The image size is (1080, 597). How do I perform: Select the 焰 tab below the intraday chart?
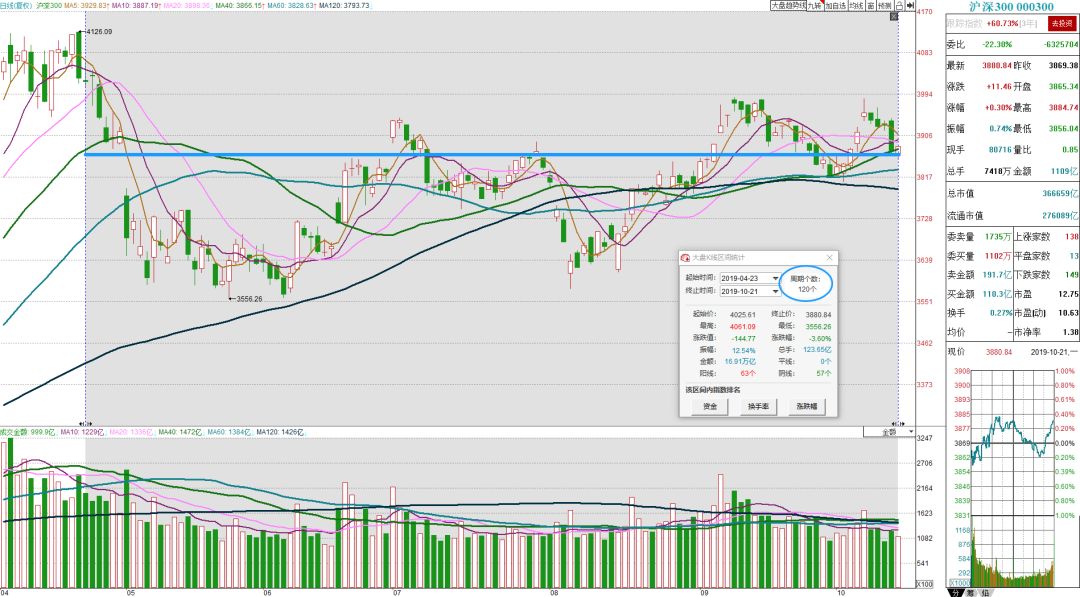pyautogui.click(x=984, y=592)
